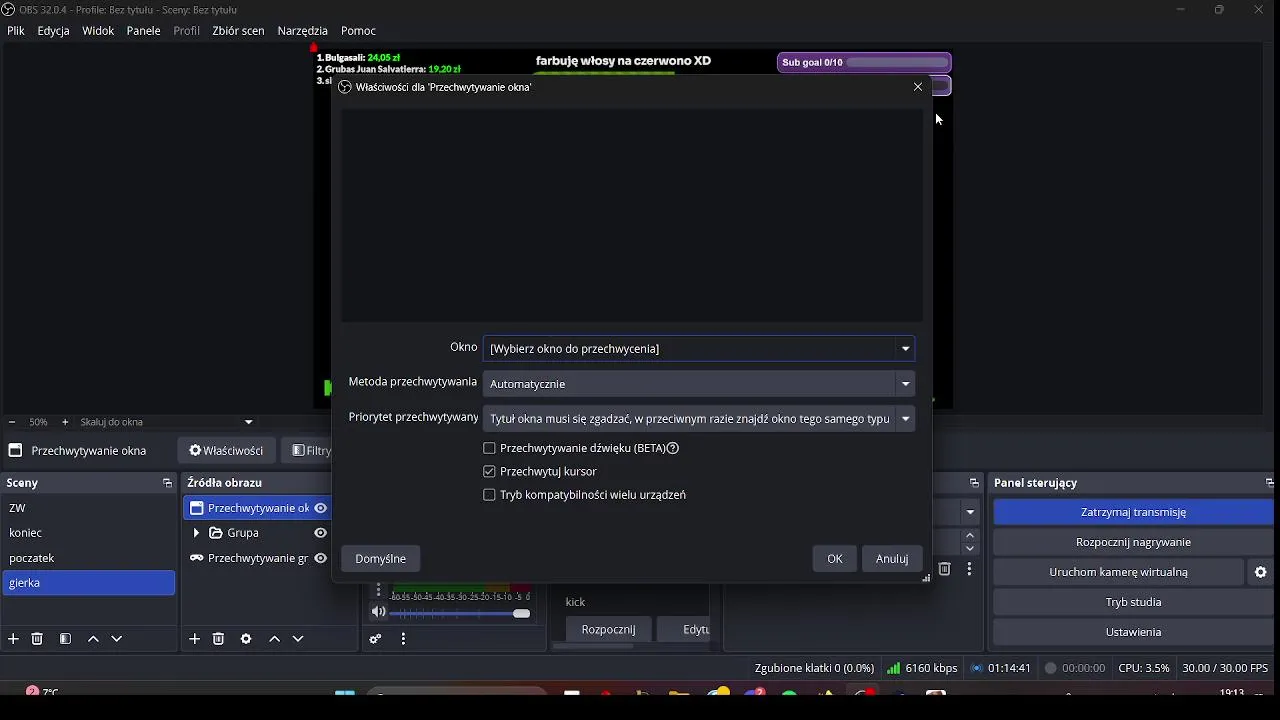Open the Widok menu
The height and width of the screenshot is (720, 1280).
98,31
